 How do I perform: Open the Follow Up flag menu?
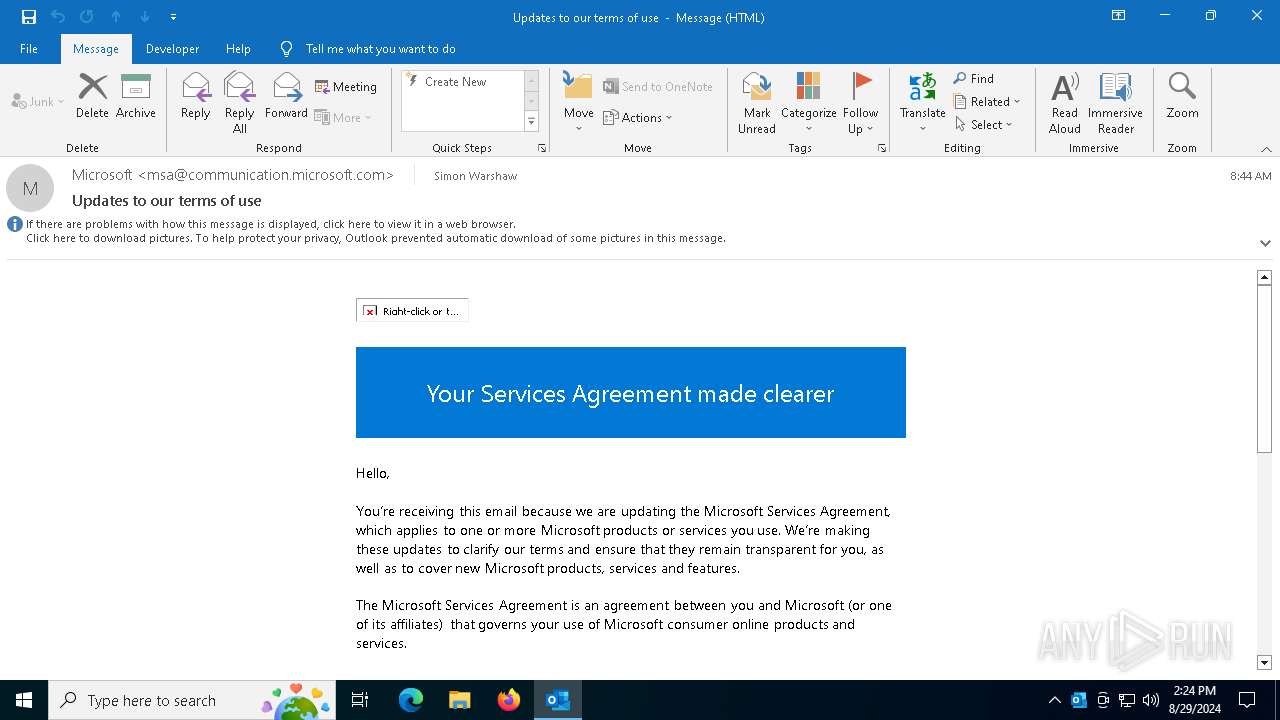click(860, 102)
